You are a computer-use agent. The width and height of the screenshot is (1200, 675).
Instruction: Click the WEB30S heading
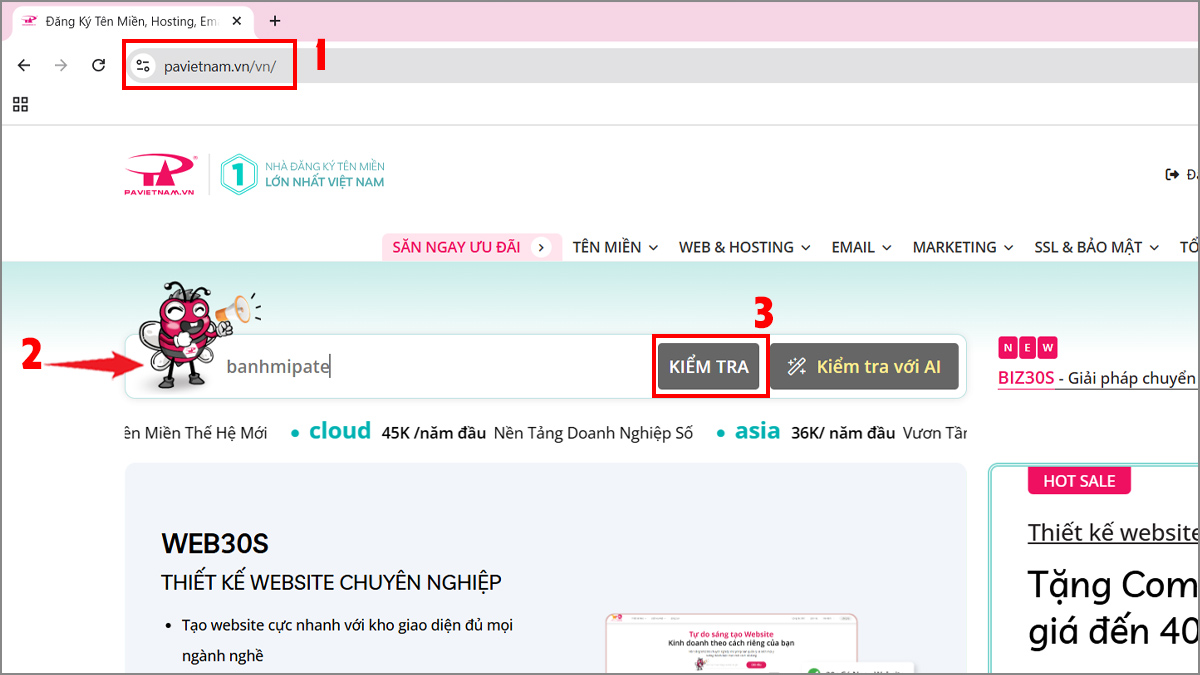215,543
